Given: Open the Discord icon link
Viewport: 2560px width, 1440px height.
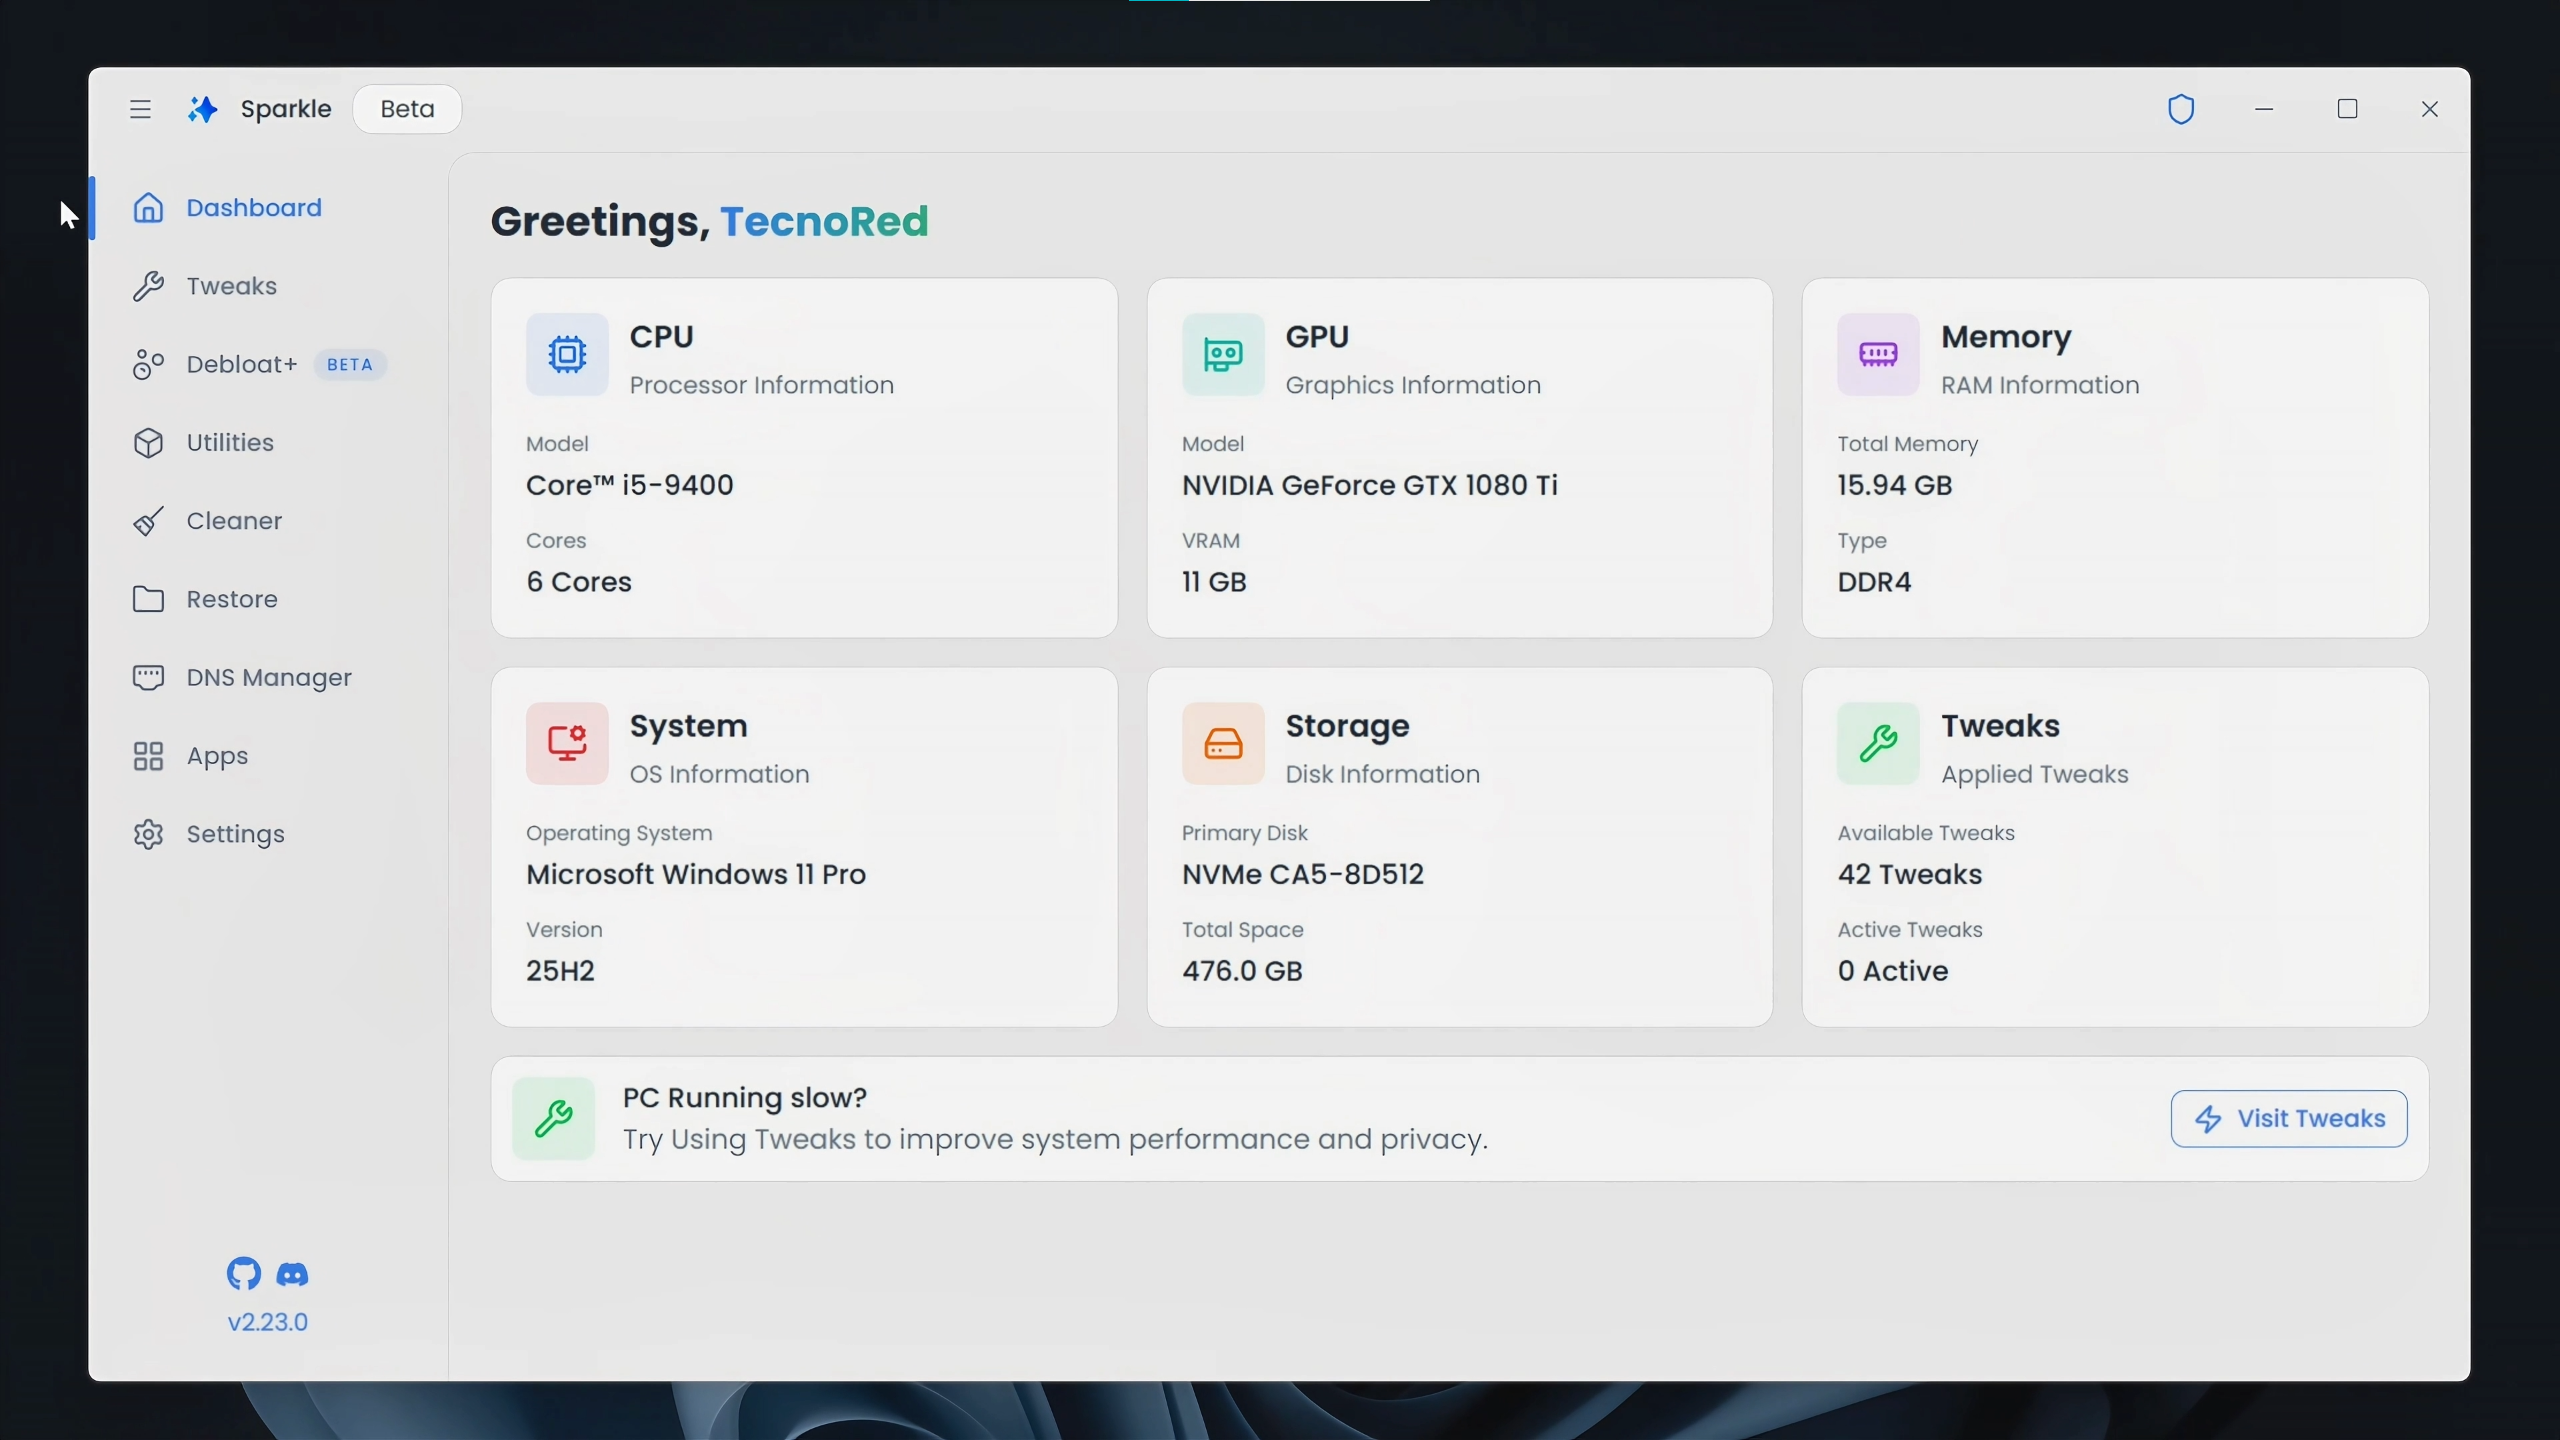Looking at the screenshot, I should click(x=292, y=1274).
